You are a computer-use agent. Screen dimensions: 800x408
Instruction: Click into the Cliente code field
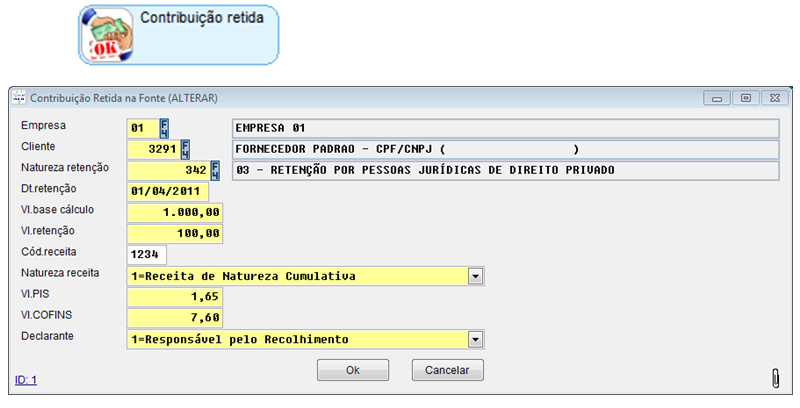tap(153, 149)
